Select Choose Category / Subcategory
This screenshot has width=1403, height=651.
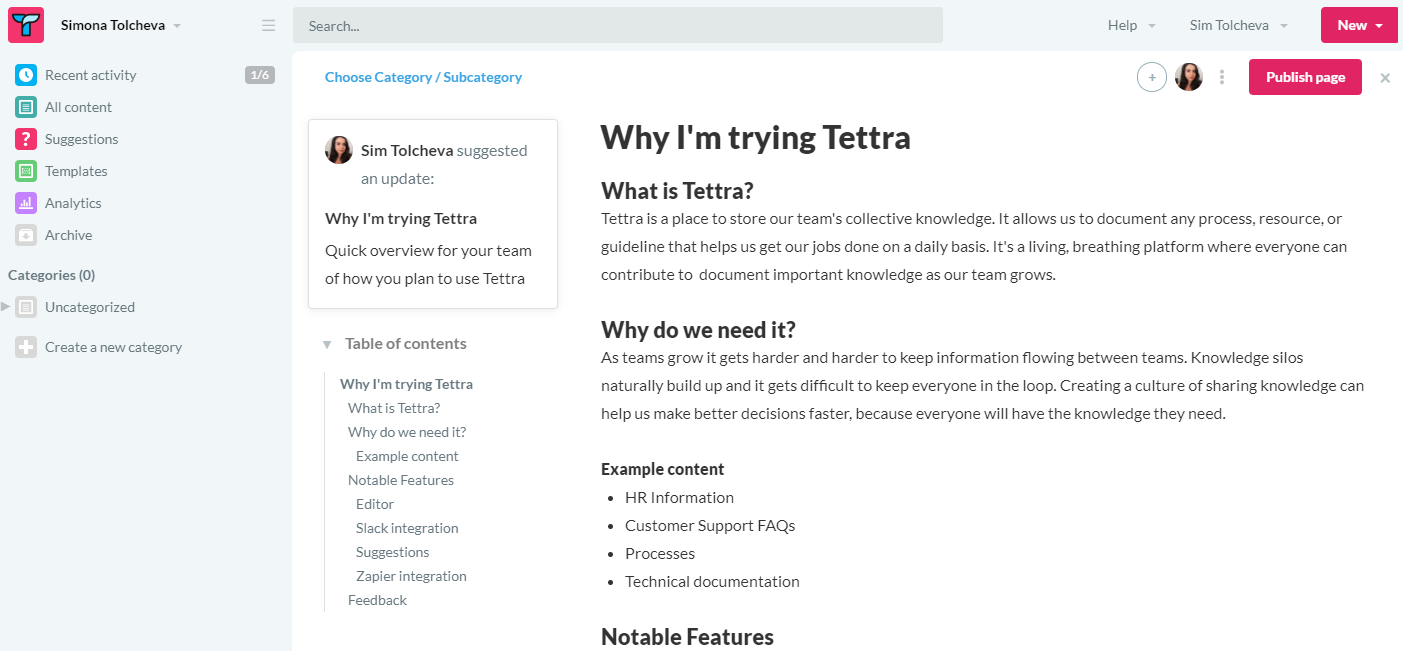point(423,77)
